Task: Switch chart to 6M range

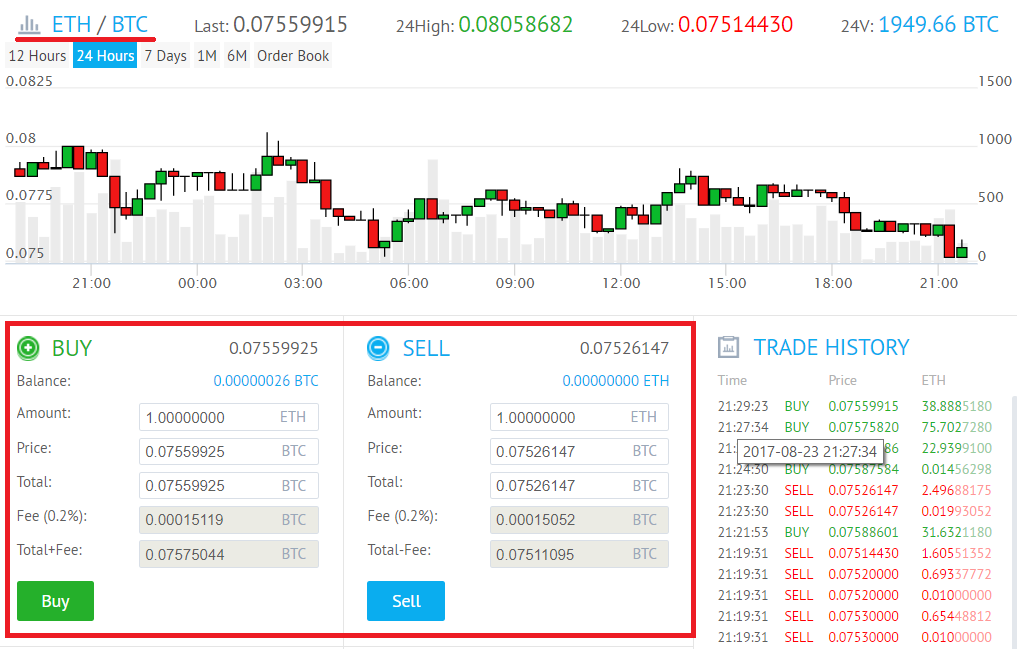Action: tap(237, 56)
